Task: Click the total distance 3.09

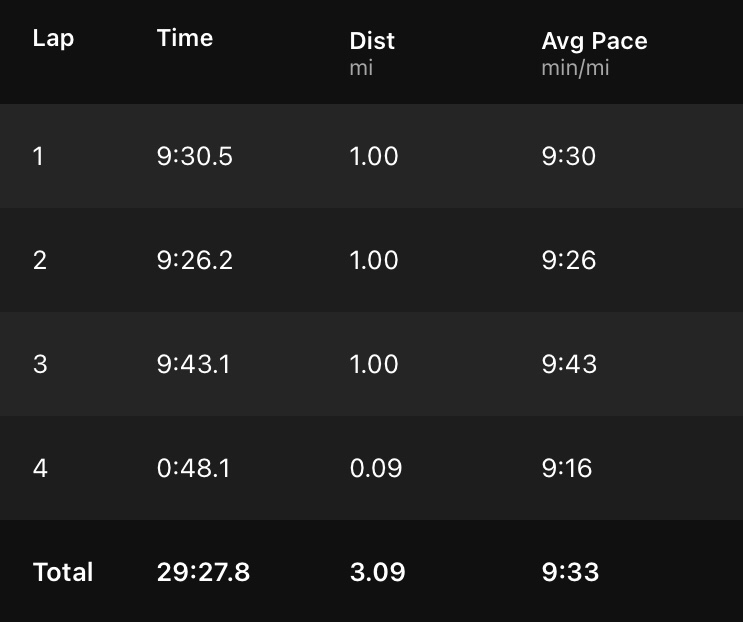Action: coord(377,572)
